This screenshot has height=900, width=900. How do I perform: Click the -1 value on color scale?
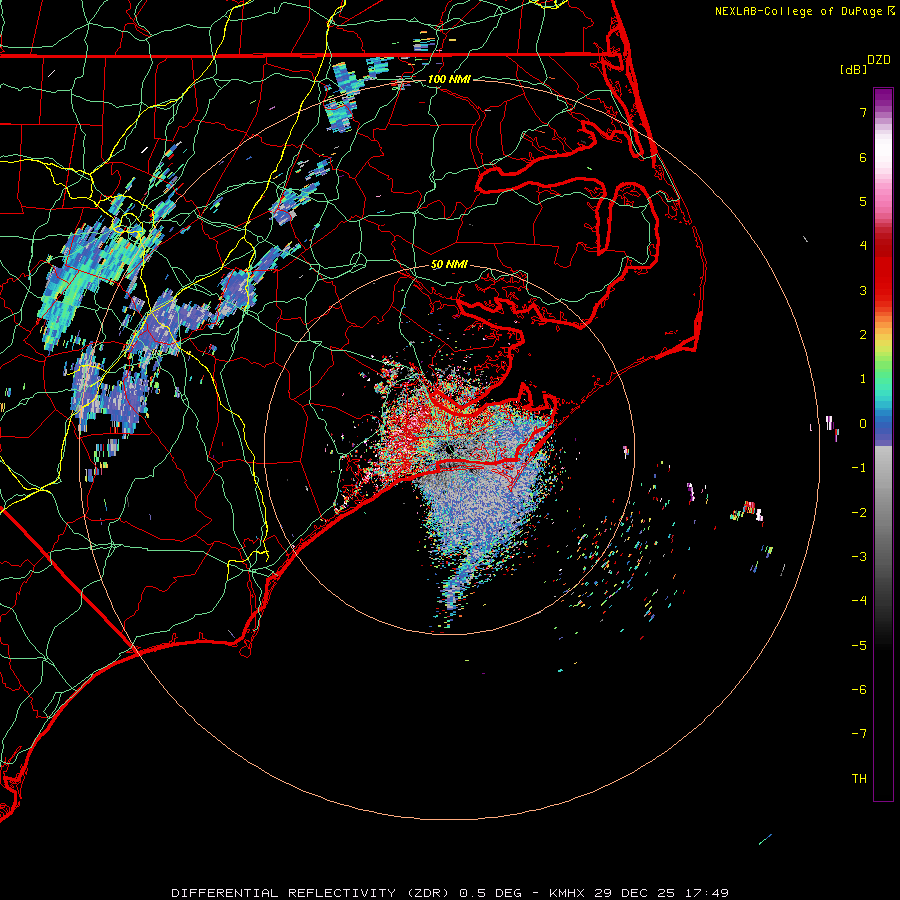pyautogui.click(x=859, y=468)
